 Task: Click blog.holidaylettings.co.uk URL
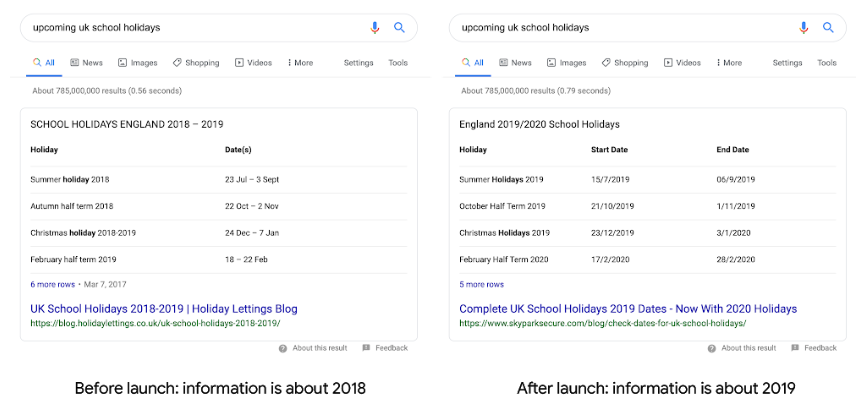tap(155, 323)
